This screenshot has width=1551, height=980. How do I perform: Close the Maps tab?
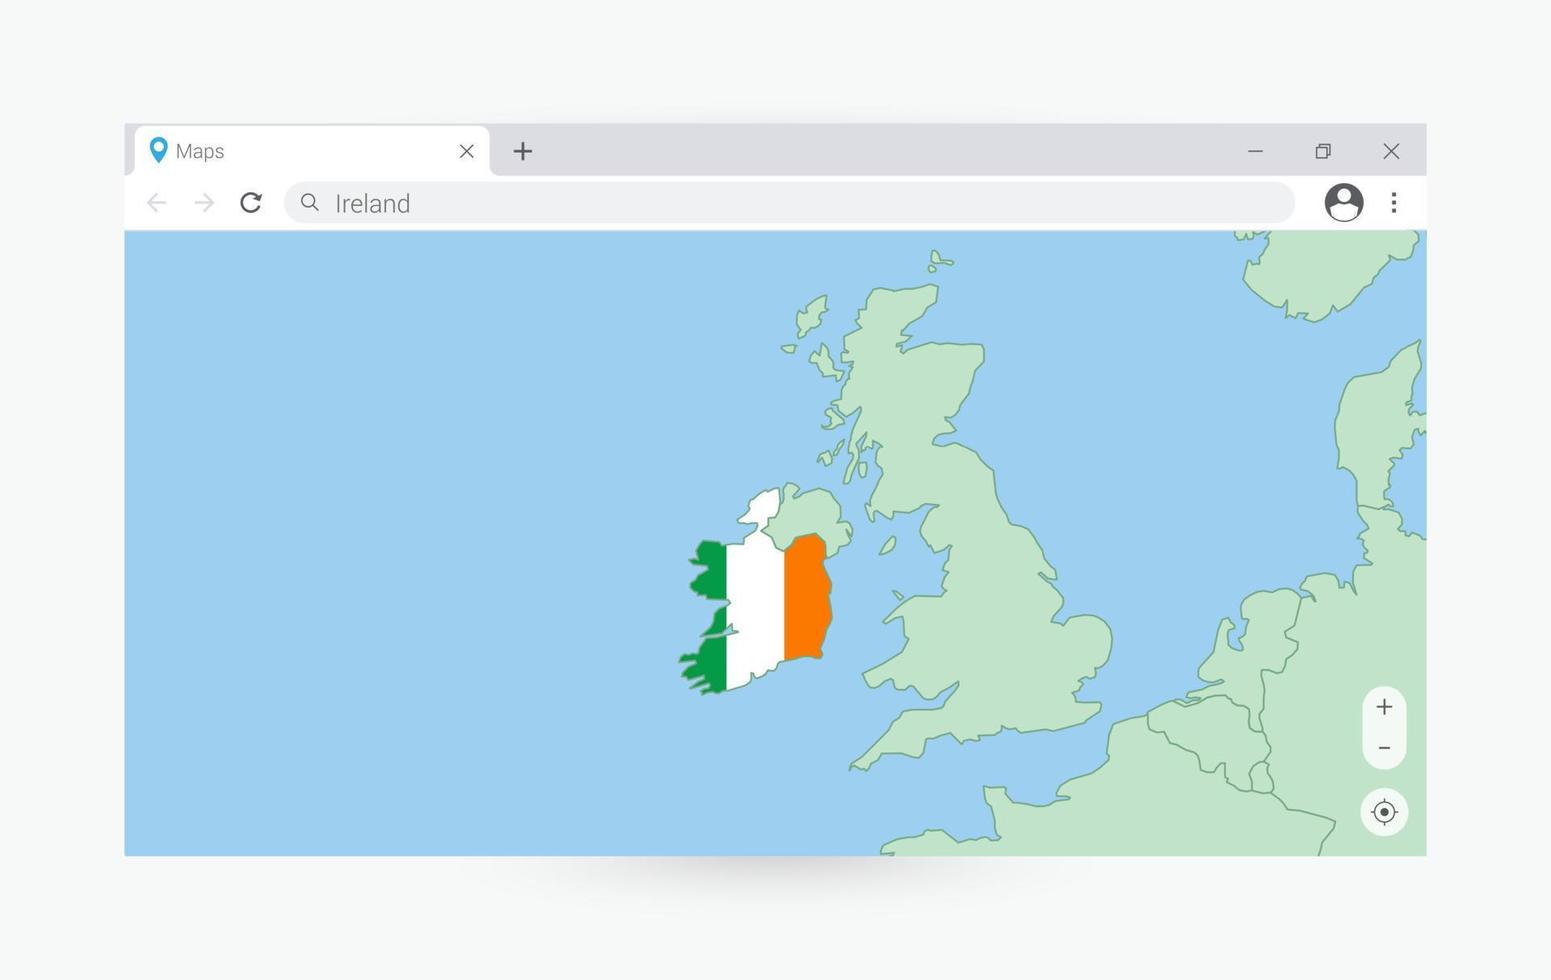pos(466,151)
